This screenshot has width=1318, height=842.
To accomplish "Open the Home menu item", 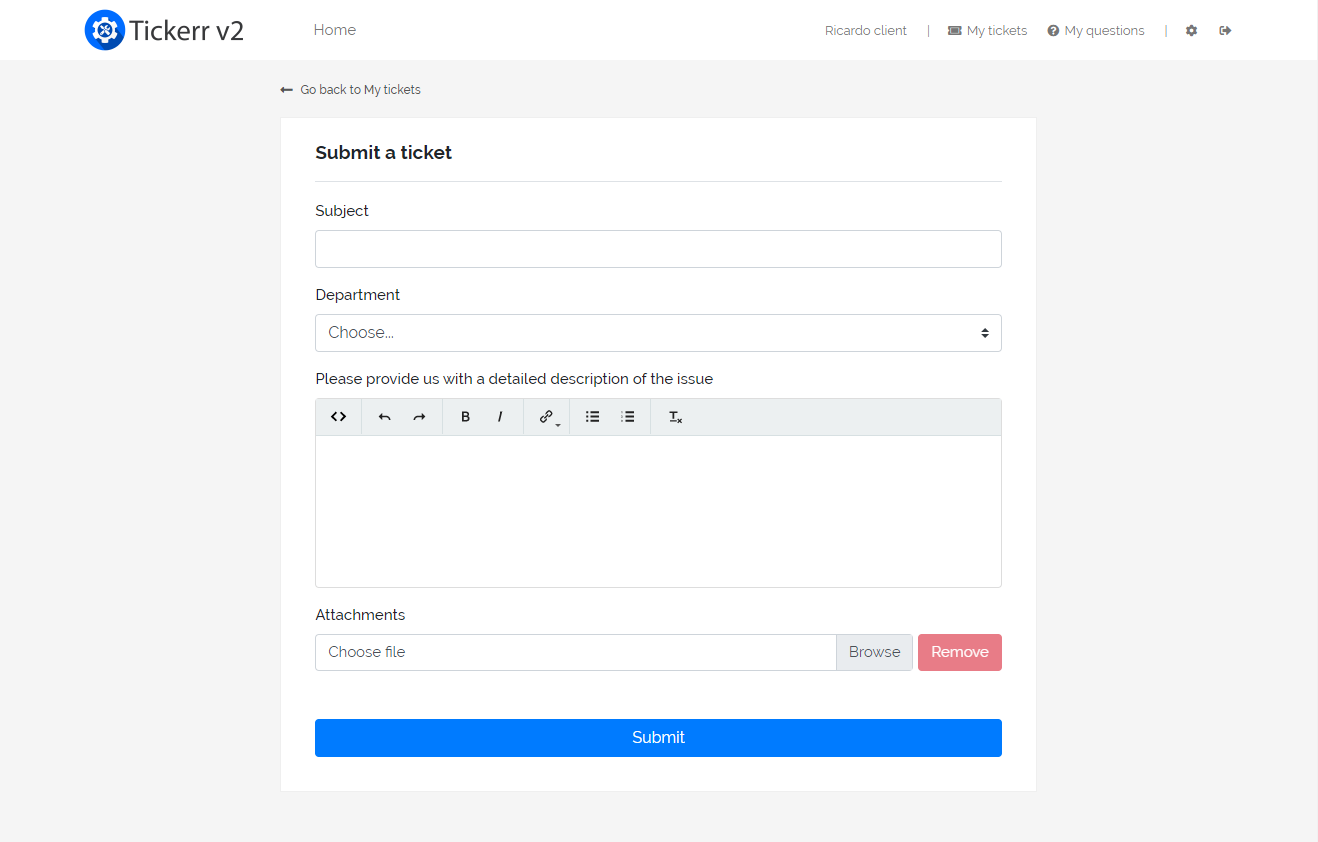I will click(334, 30).
